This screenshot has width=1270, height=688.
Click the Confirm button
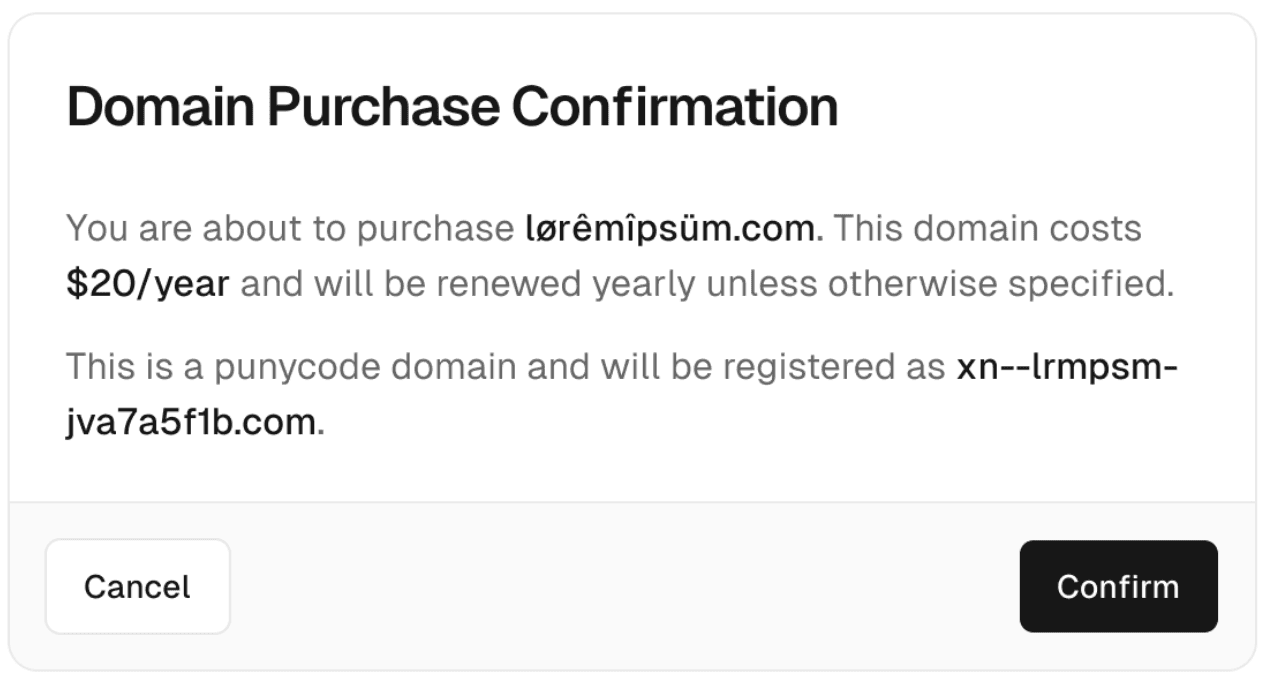click(1118, 587)
